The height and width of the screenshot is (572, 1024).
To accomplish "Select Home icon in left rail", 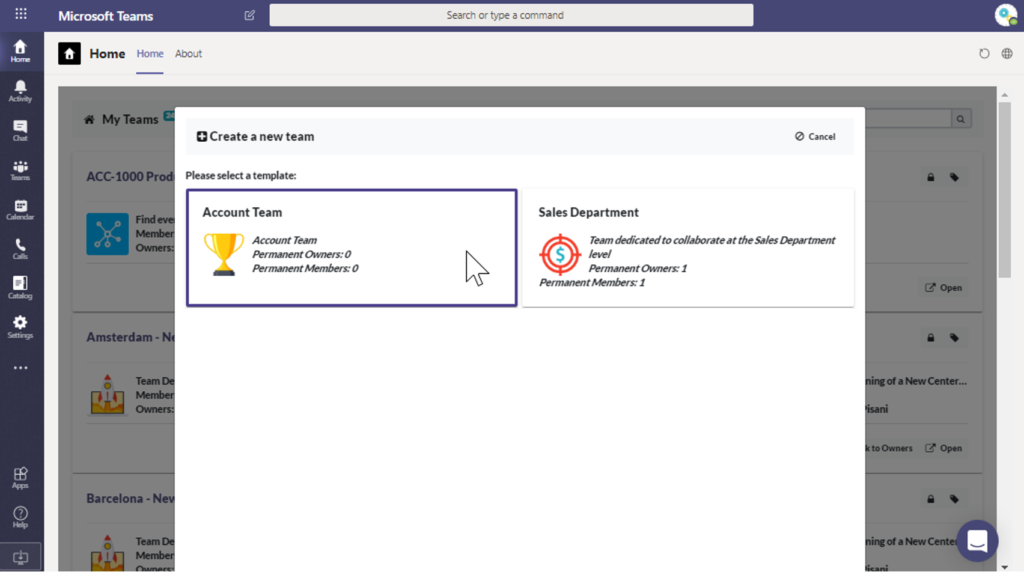I will coord(20,51).
